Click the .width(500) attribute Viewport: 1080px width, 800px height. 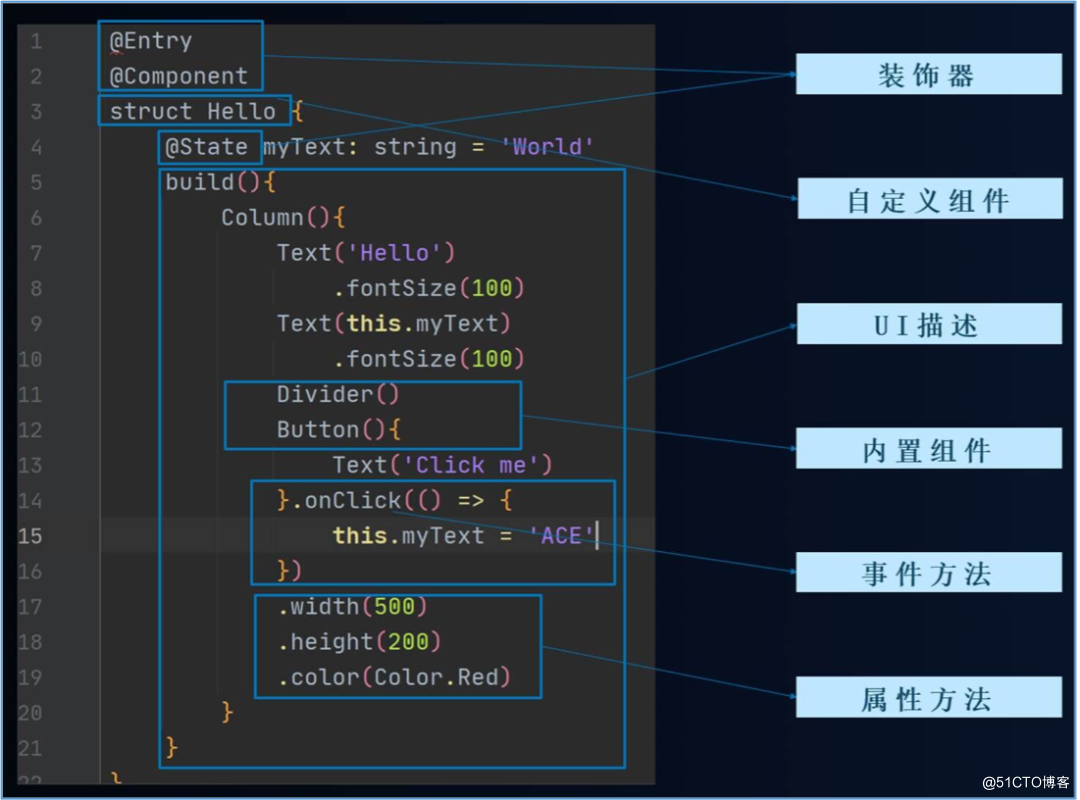[352, 607]
